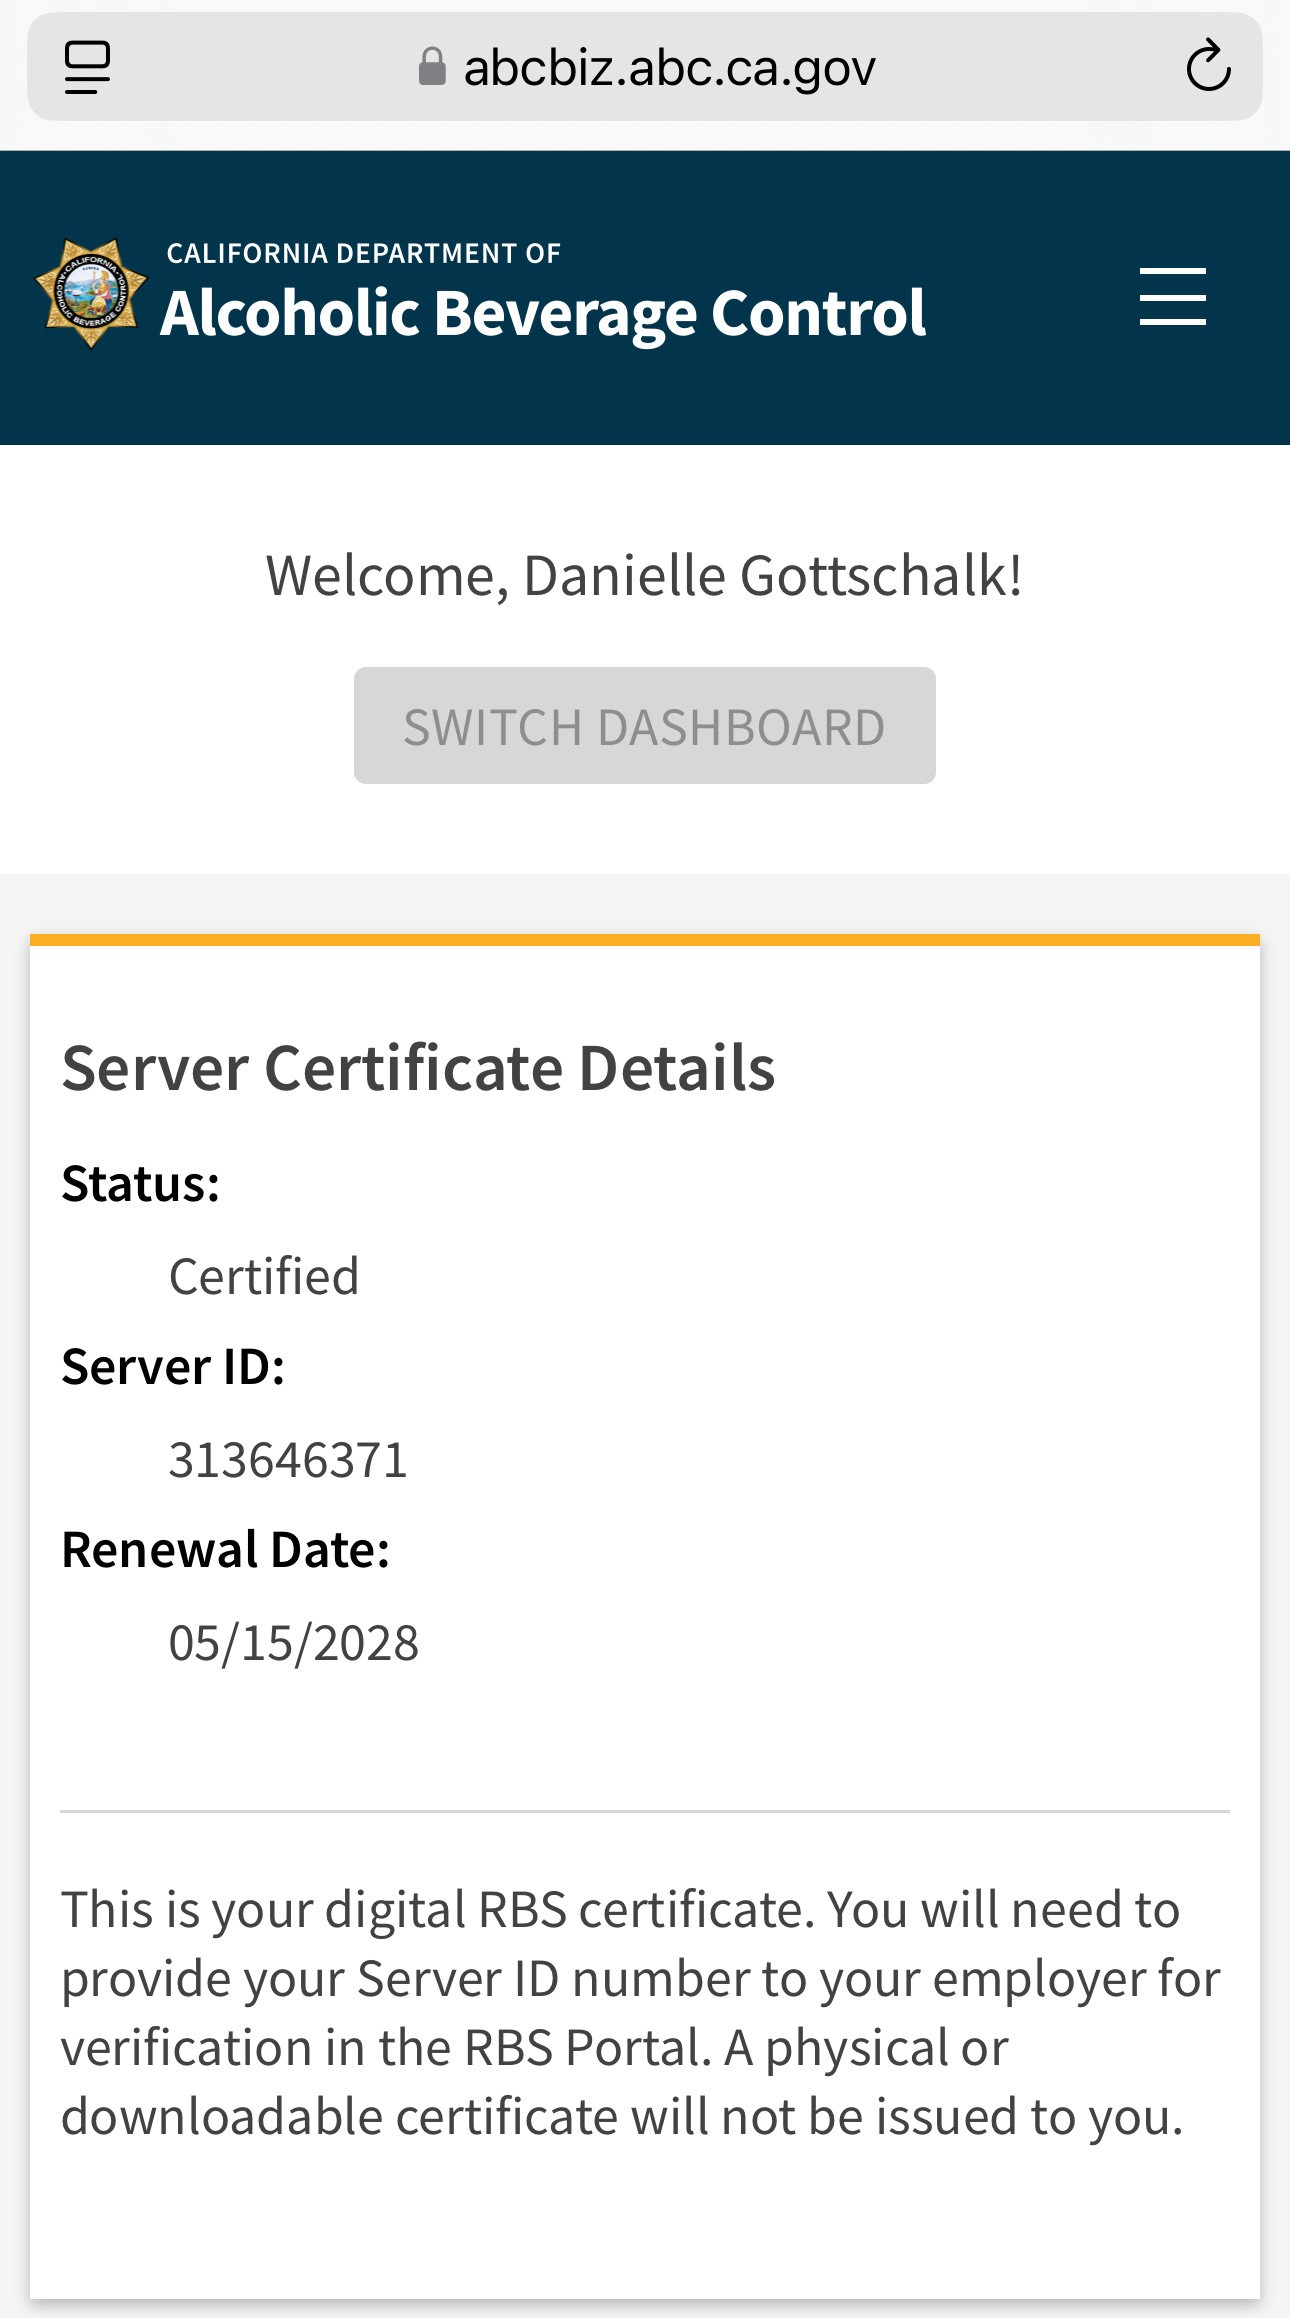Tap the Renewal Date label
The image size is (1290, 2318).
tap(226, 1550)
